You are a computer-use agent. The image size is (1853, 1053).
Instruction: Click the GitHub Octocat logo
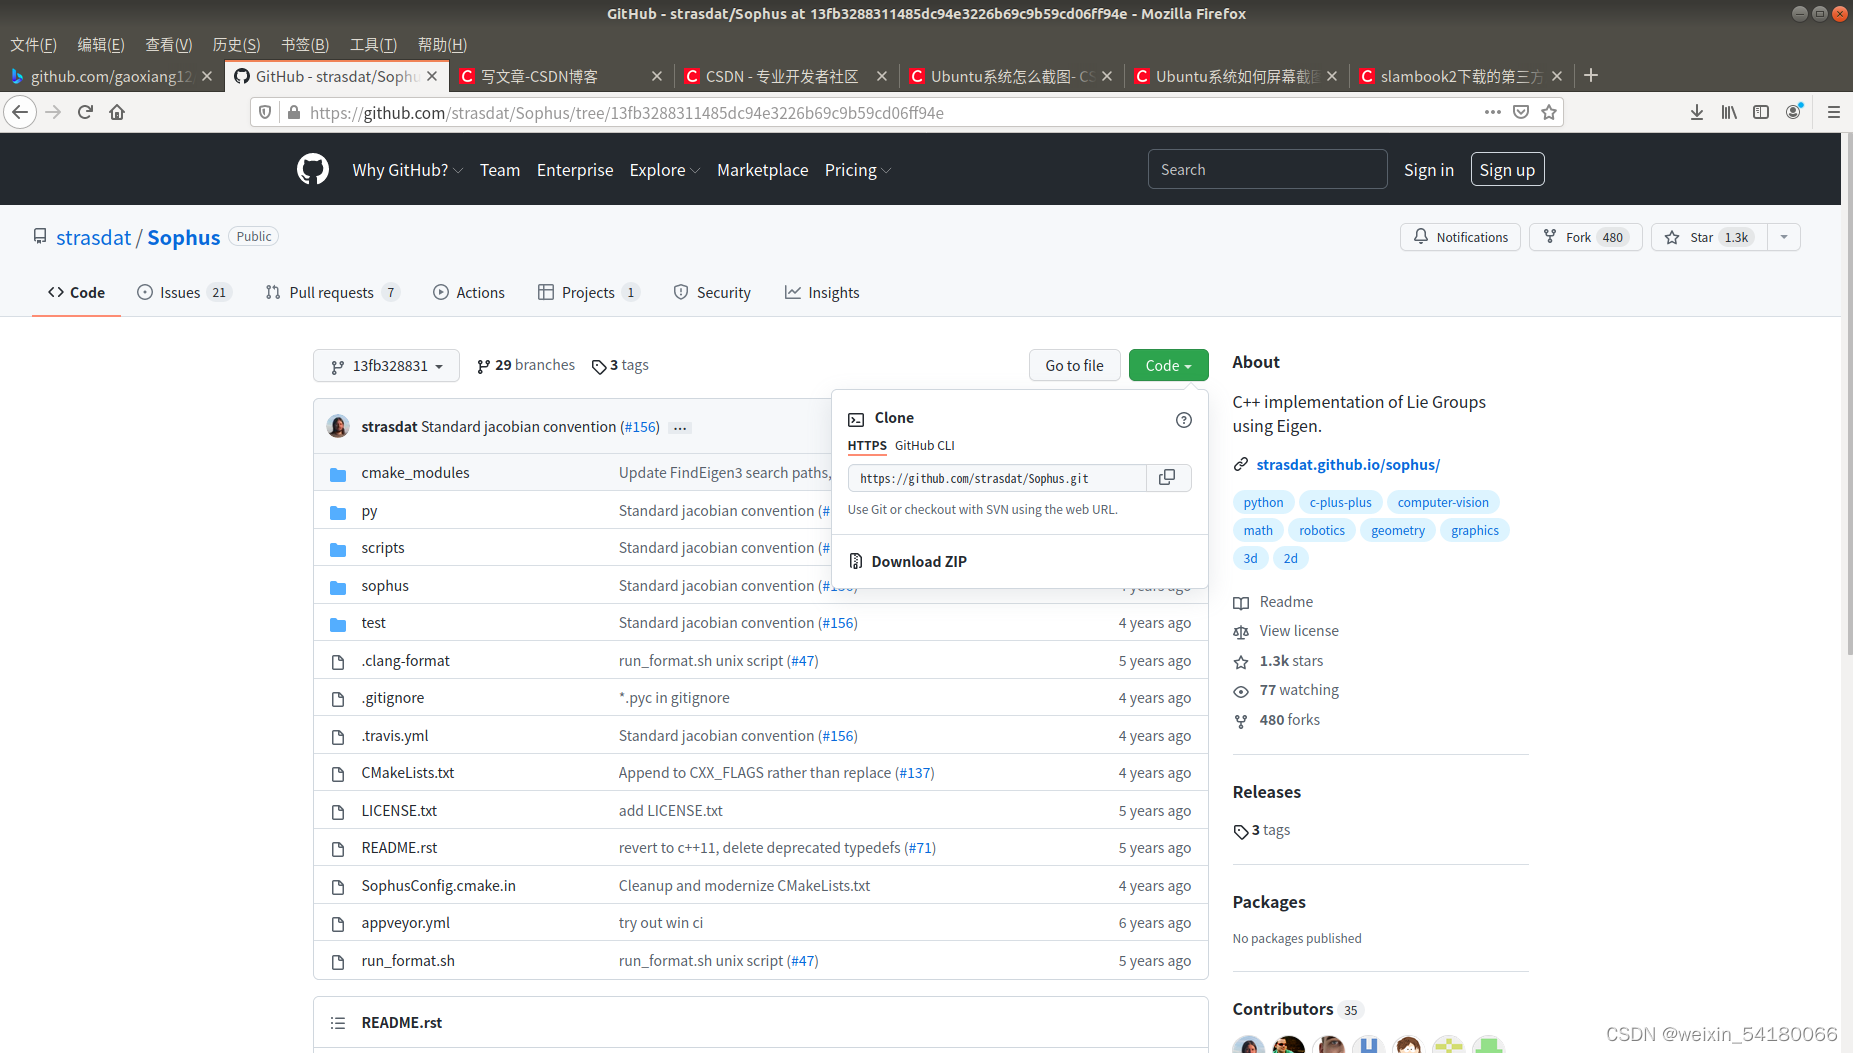[313, 169]
